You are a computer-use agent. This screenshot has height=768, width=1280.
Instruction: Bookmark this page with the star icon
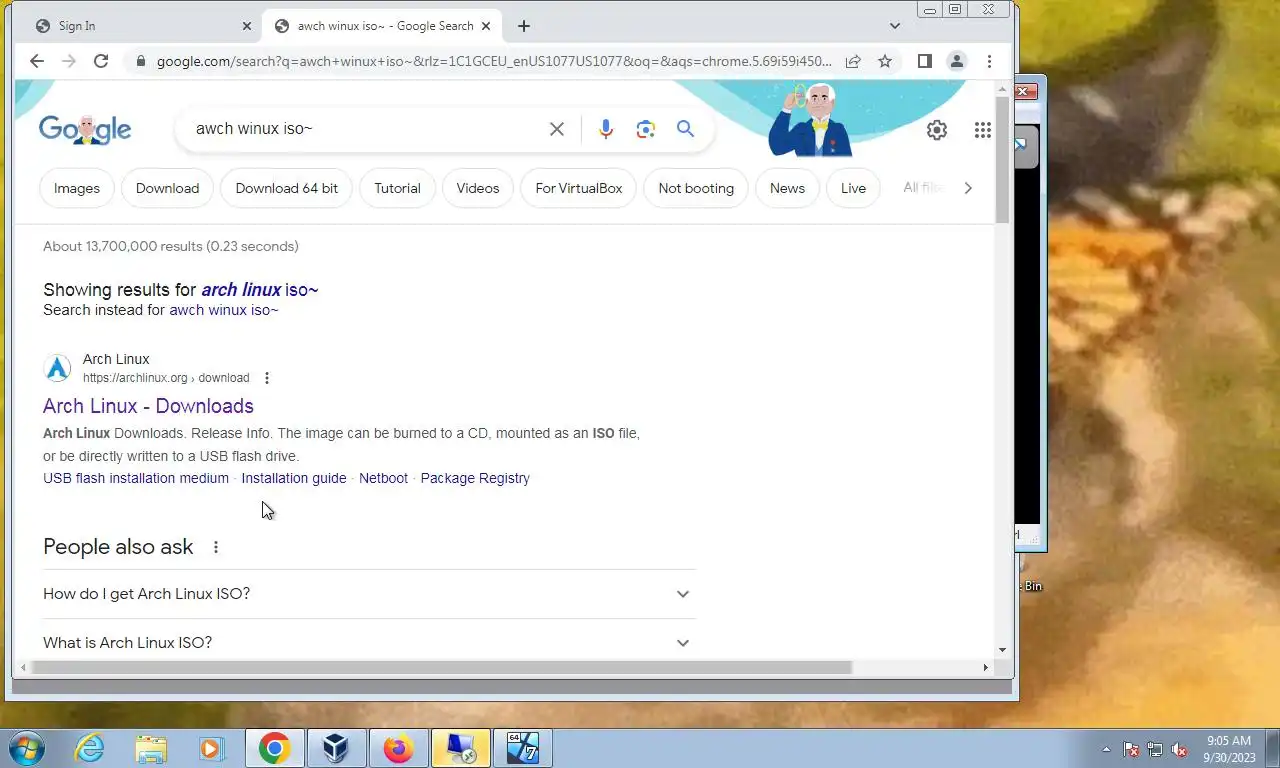coord(885,61)
